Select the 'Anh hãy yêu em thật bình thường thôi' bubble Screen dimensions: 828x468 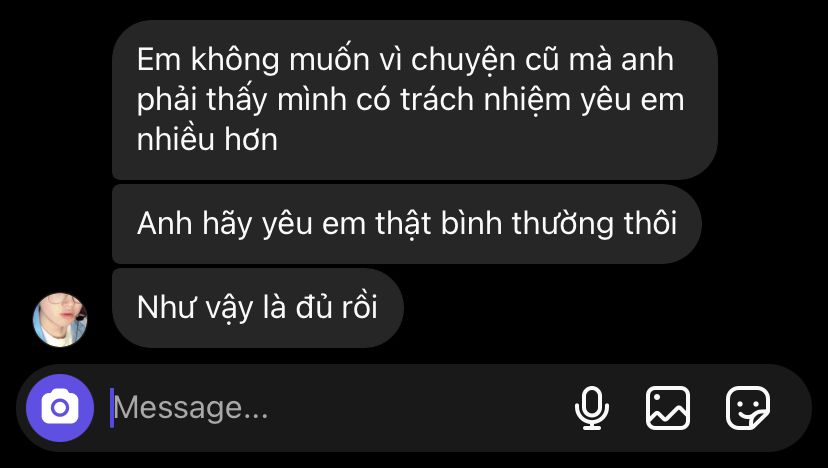[x=407, y=224]
